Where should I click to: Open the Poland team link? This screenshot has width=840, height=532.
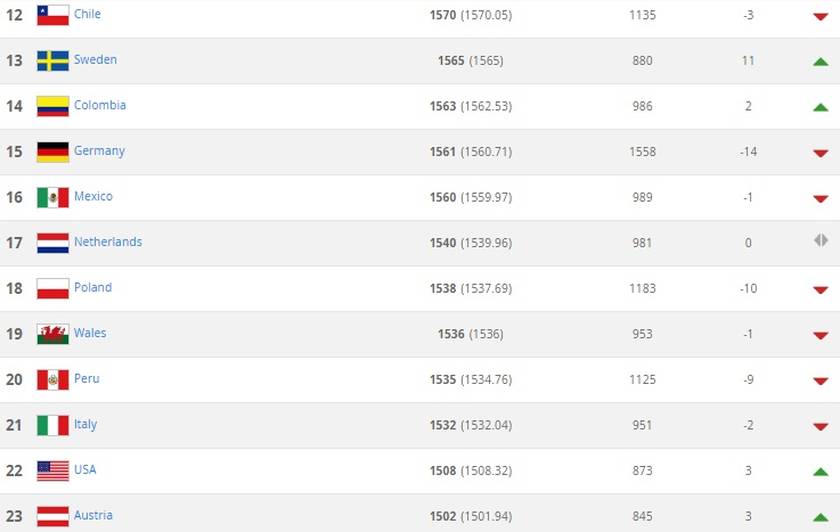point(93,287)
